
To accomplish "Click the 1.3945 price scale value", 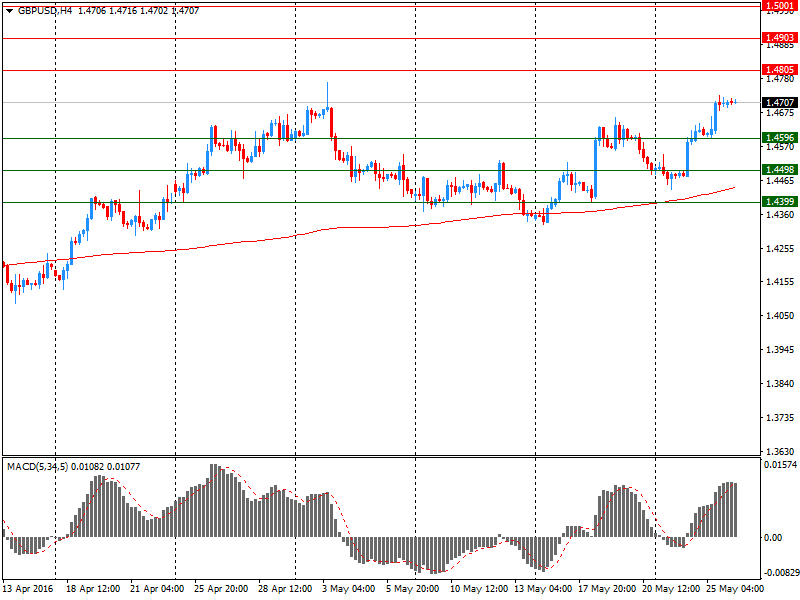I will coord(780,350).
